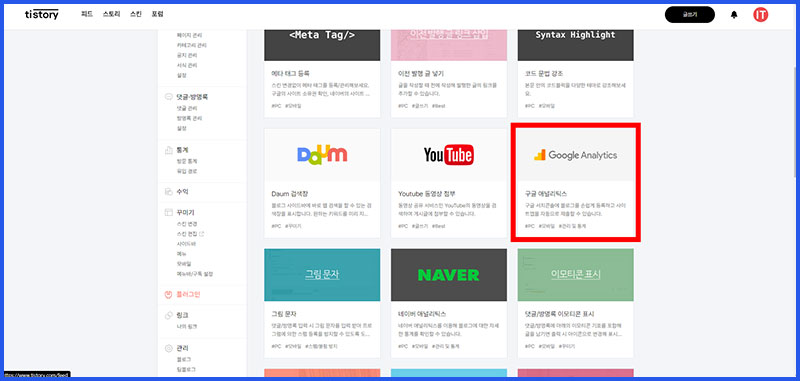The height and width of the screenshot is (381, 800).
Task: Click the 댓글/방명록 이모티콘 표시 title
Action: (x=559, y=314)
